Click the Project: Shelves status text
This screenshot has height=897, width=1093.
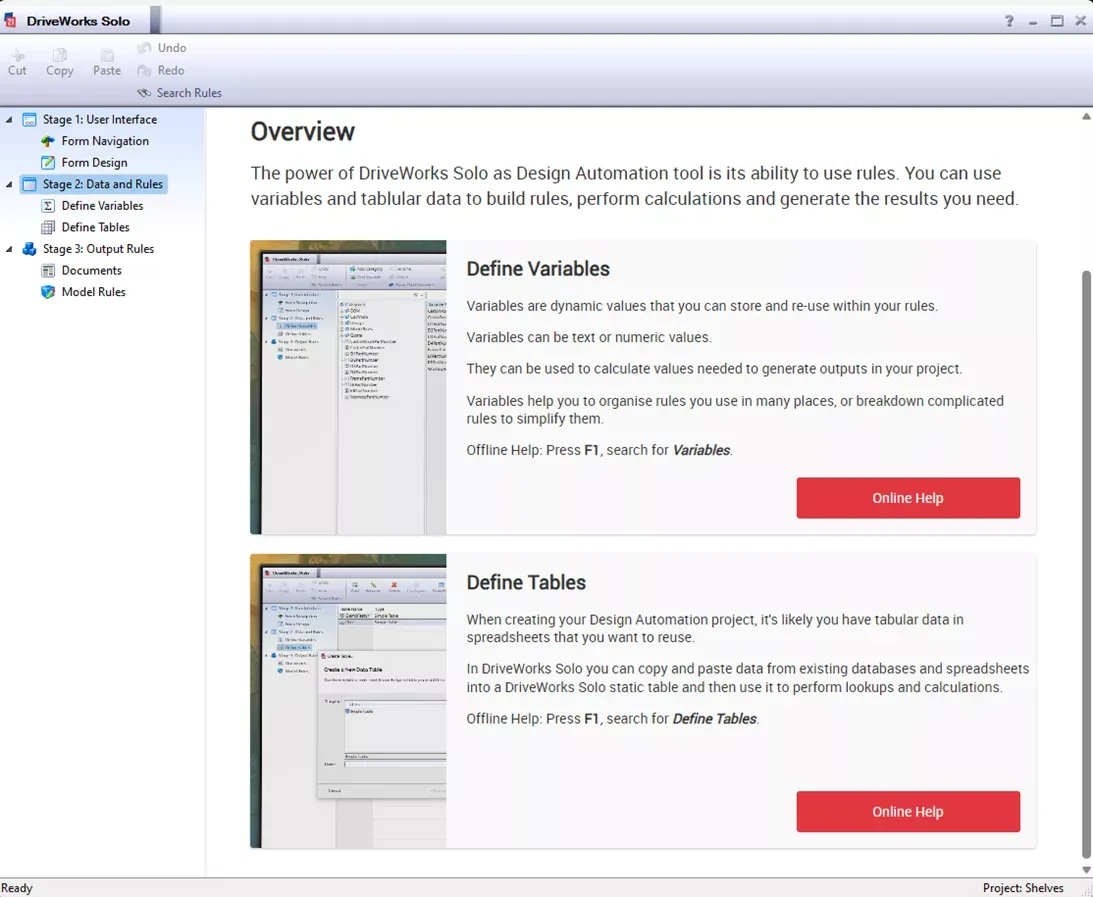click(1023, 888)
